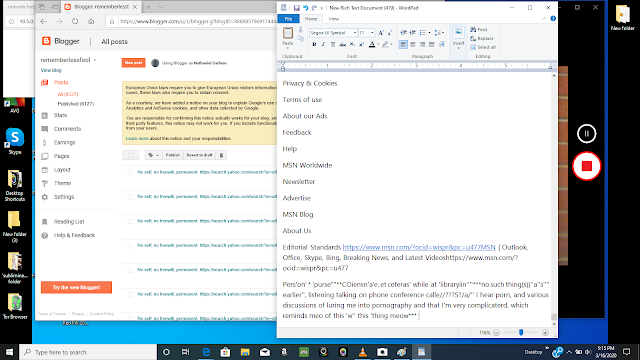Open the label tag dropdown in Blogger
Screen dimensions: 640x360
(153, 155)
